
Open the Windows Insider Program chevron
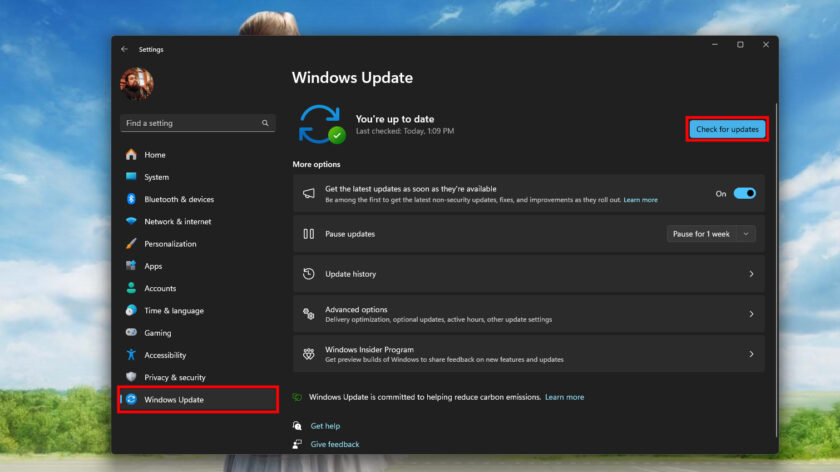tap(751, 354)
